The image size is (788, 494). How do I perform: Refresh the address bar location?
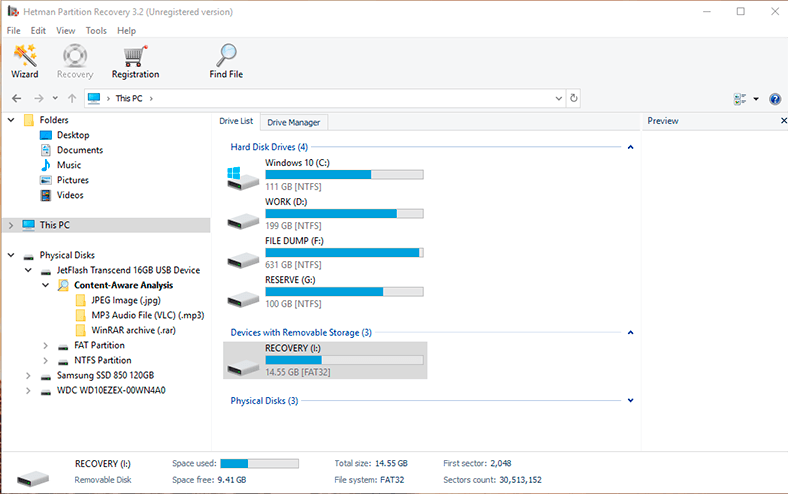point(573,98)
